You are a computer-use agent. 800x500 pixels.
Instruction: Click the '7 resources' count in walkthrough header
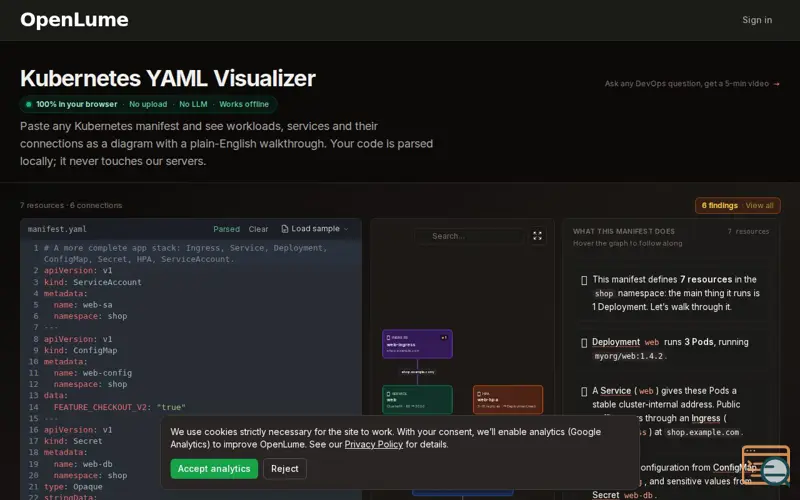click(x=748, y=231)
